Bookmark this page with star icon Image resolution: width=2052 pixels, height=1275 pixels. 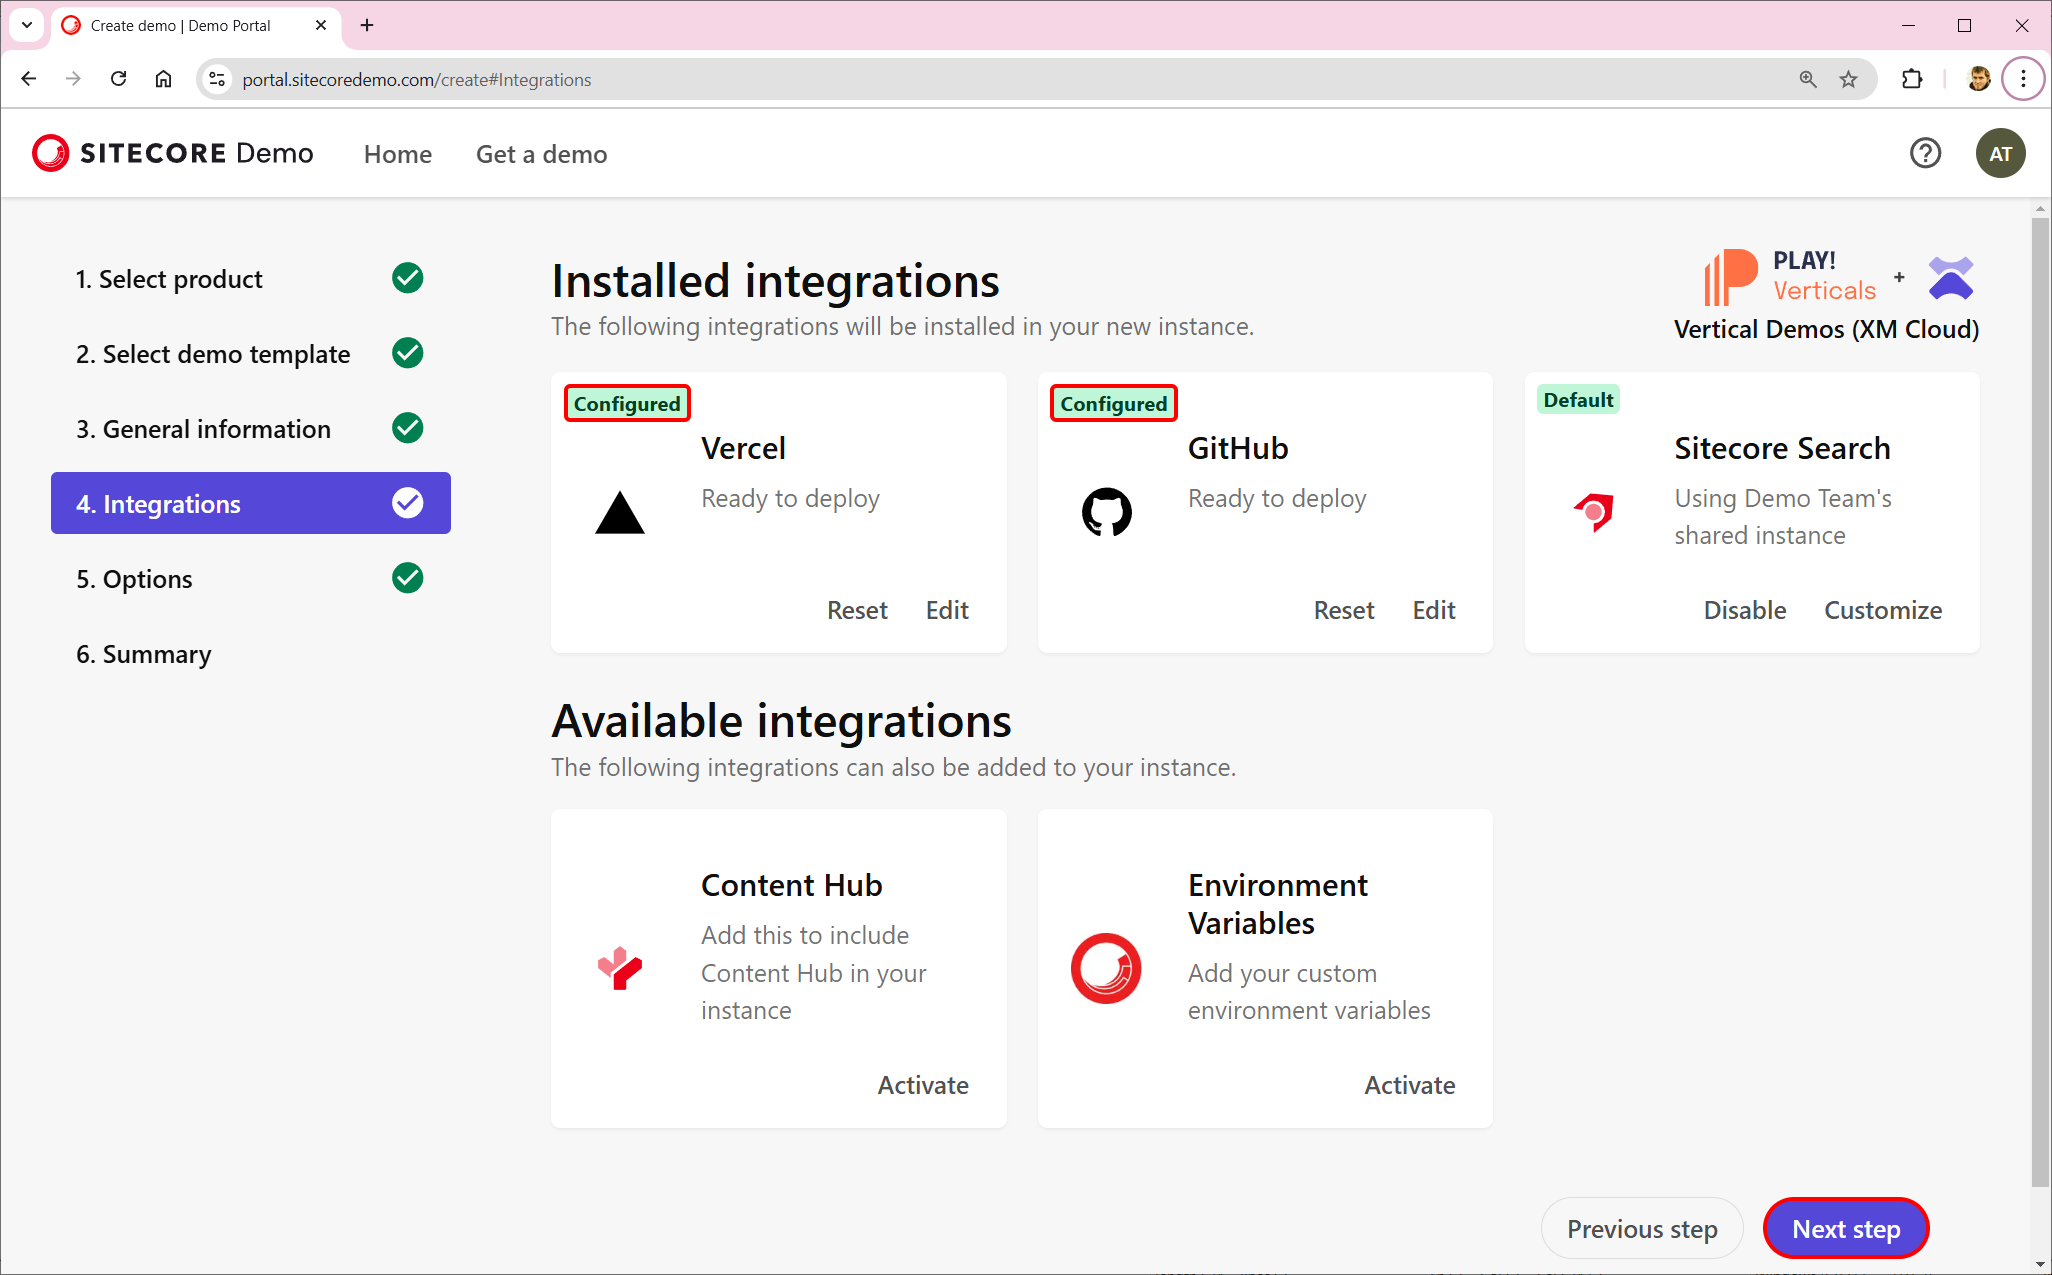pyautogui.click(x=1848, y=79)
